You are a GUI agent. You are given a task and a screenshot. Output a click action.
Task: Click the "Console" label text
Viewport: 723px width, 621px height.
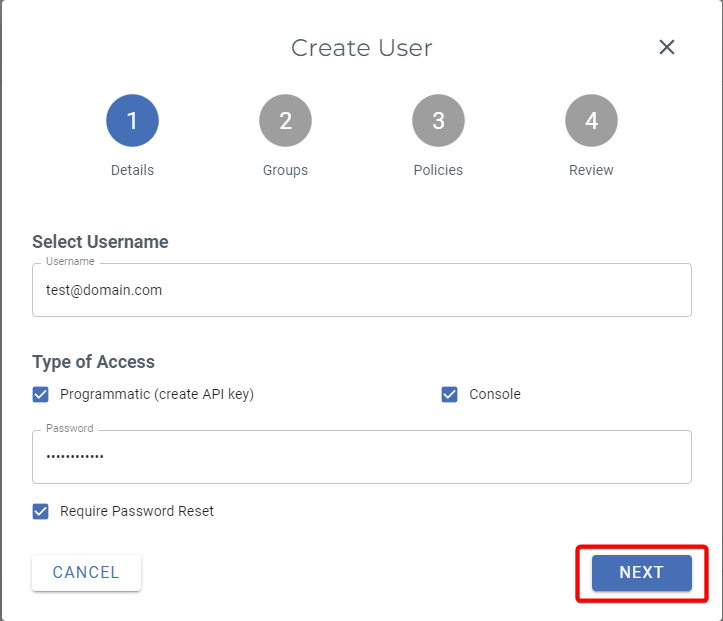495,394
